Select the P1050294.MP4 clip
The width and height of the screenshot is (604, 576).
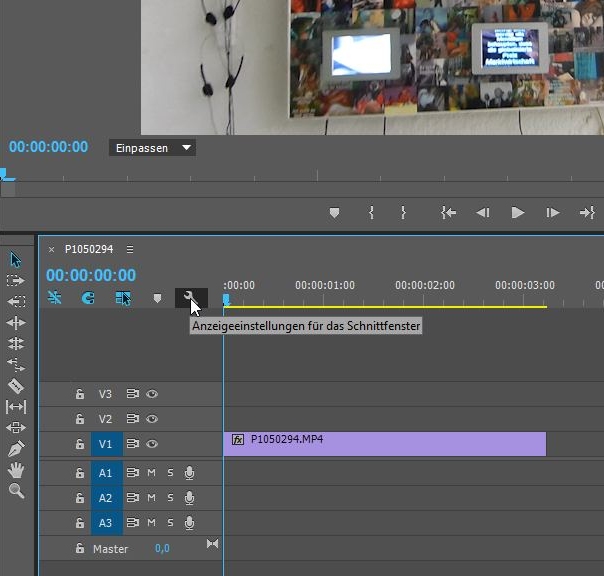(384, 444)
